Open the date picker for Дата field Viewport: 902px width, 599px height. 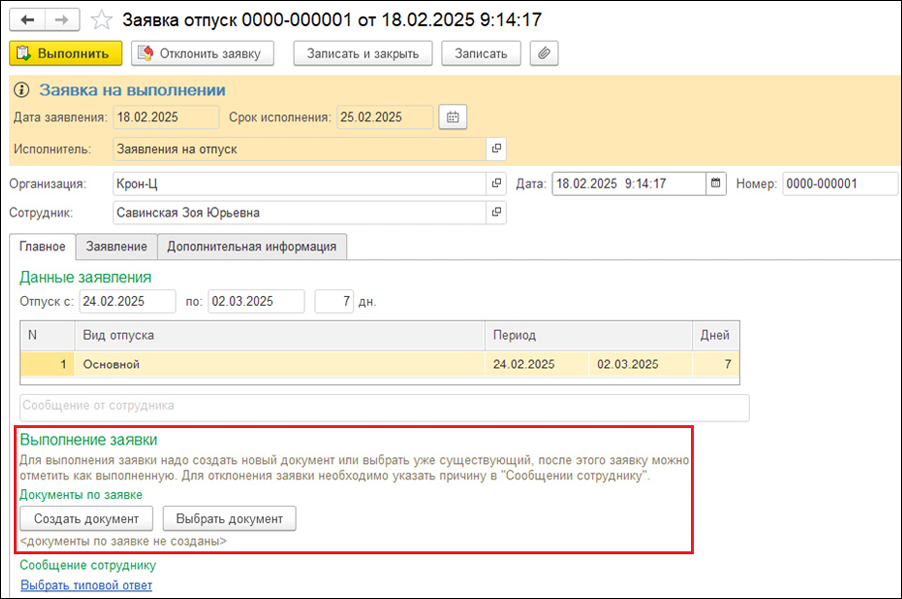tap(715, 184)
